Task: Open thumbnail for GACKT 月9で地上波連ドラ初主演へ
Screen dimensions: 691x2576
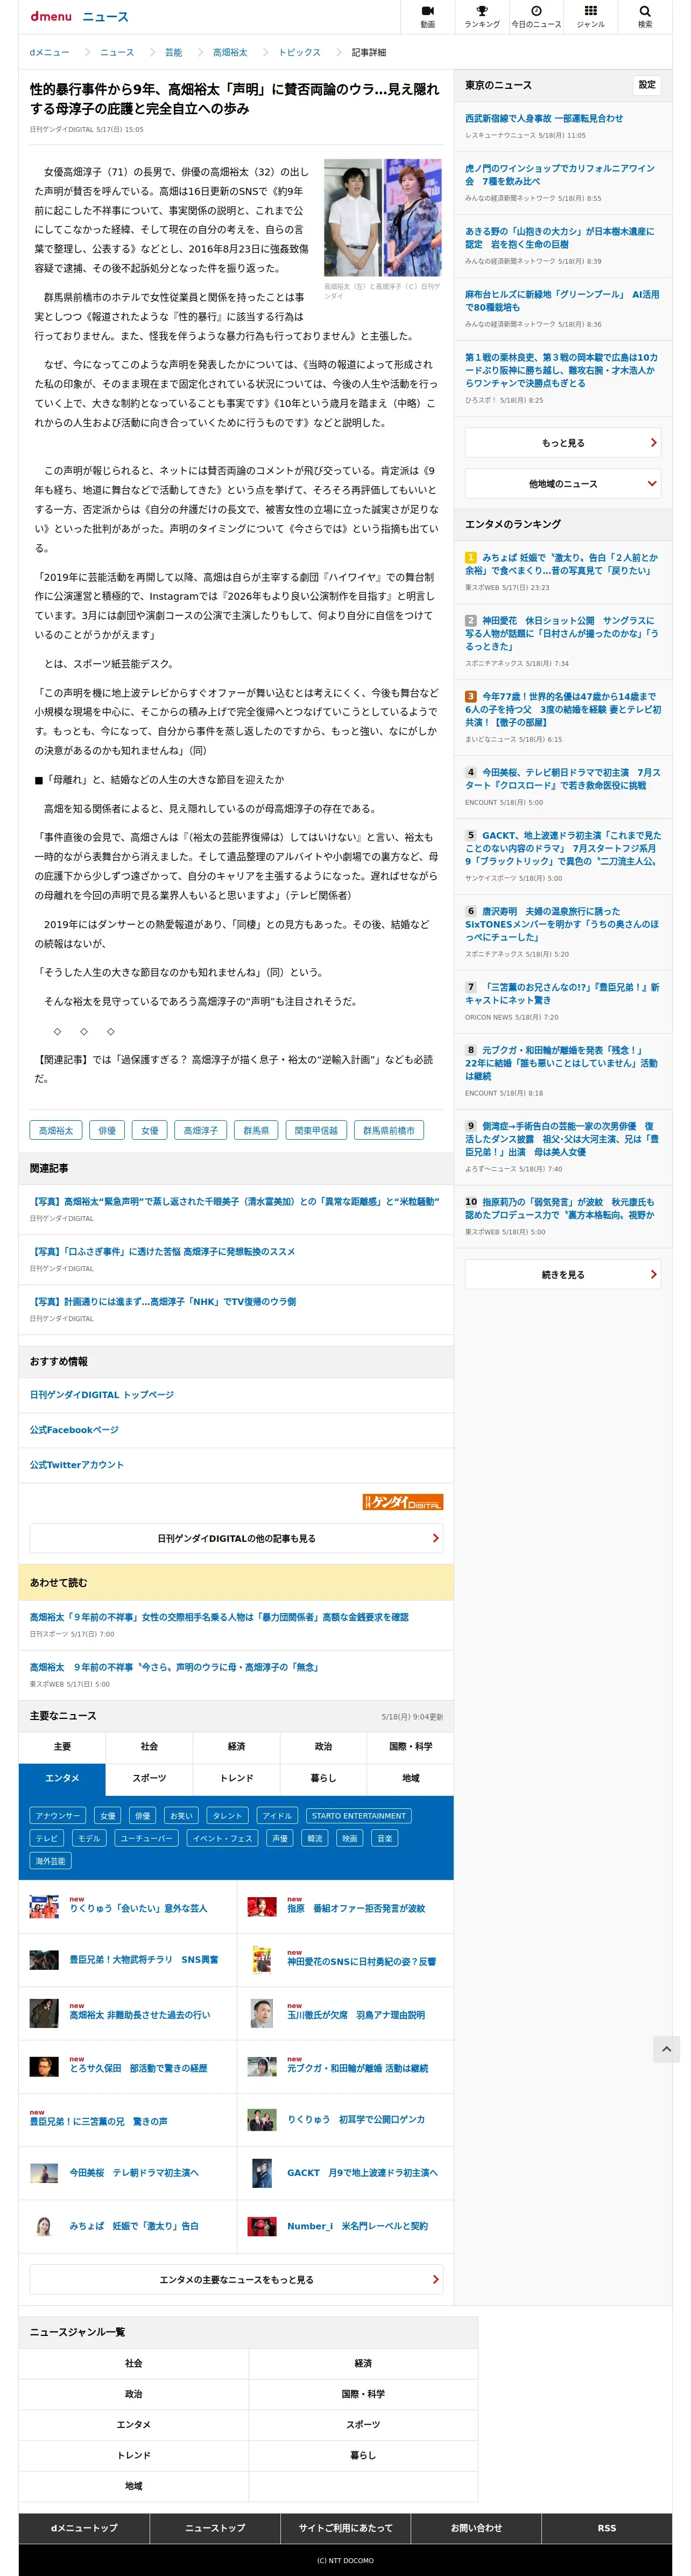Action: (262, 2173)
